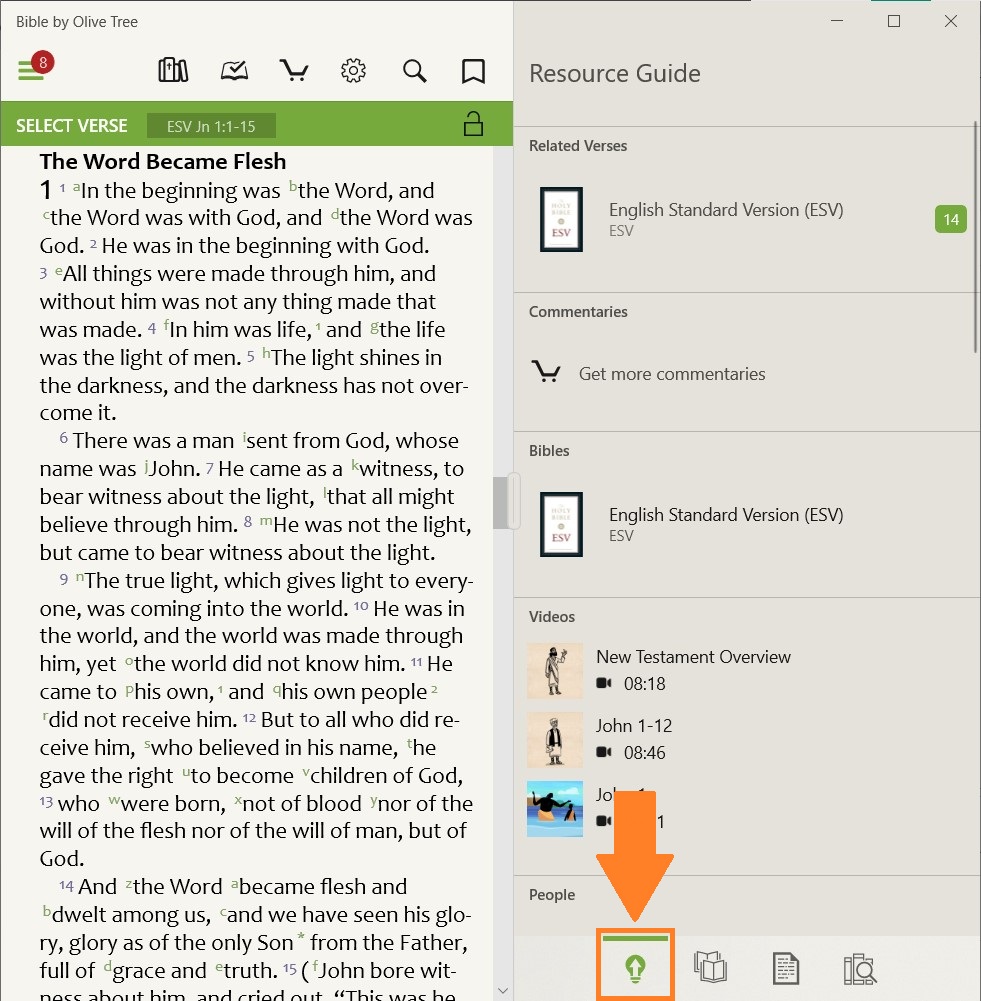Select the library lookup search tab
The image size is (981, 1001).
click(x=860, y=968)
